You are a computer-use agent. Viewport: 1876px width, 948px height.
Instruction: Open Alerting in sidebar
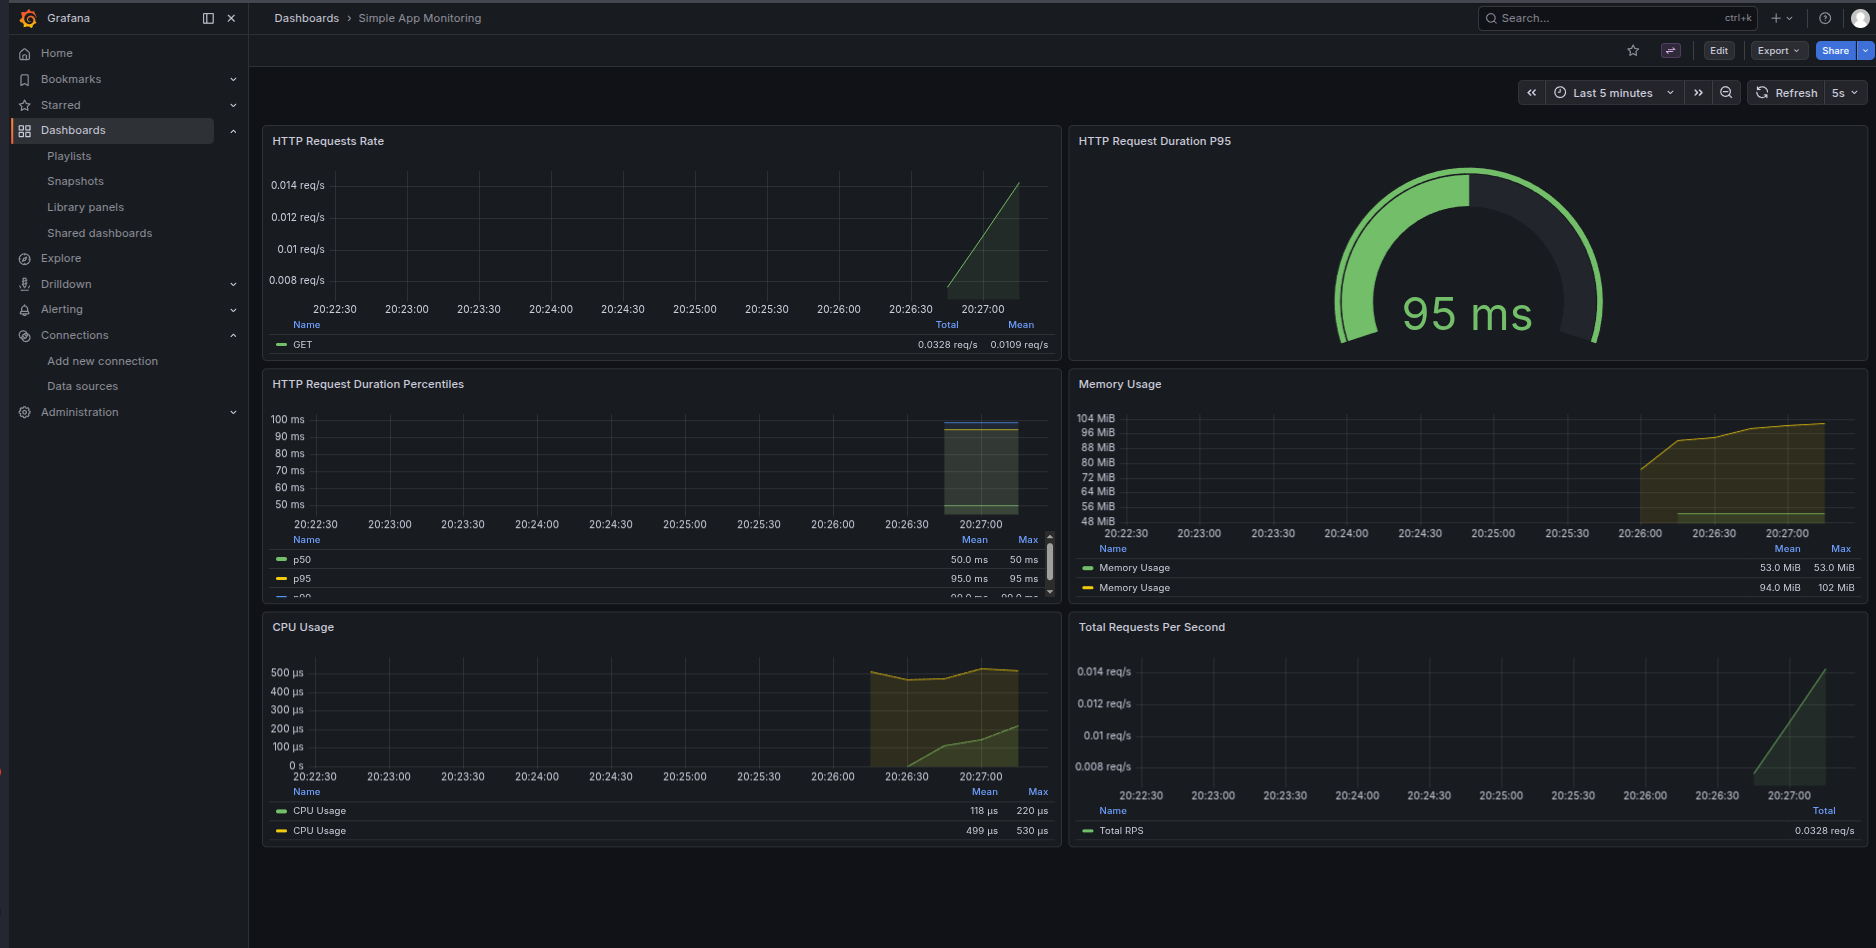(x=62, y=309)
